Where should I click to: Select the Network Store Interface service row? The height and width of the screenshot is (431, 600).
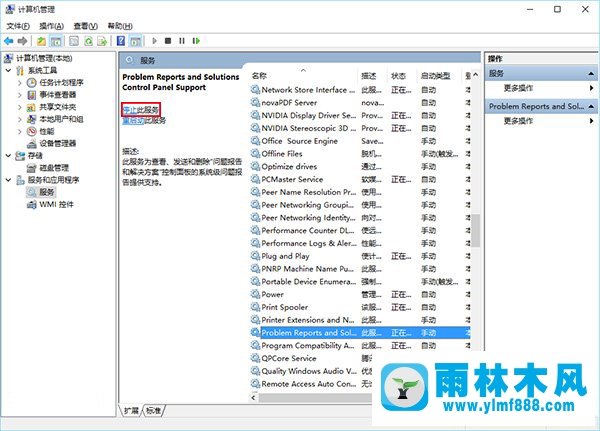(x=360, y=90)
